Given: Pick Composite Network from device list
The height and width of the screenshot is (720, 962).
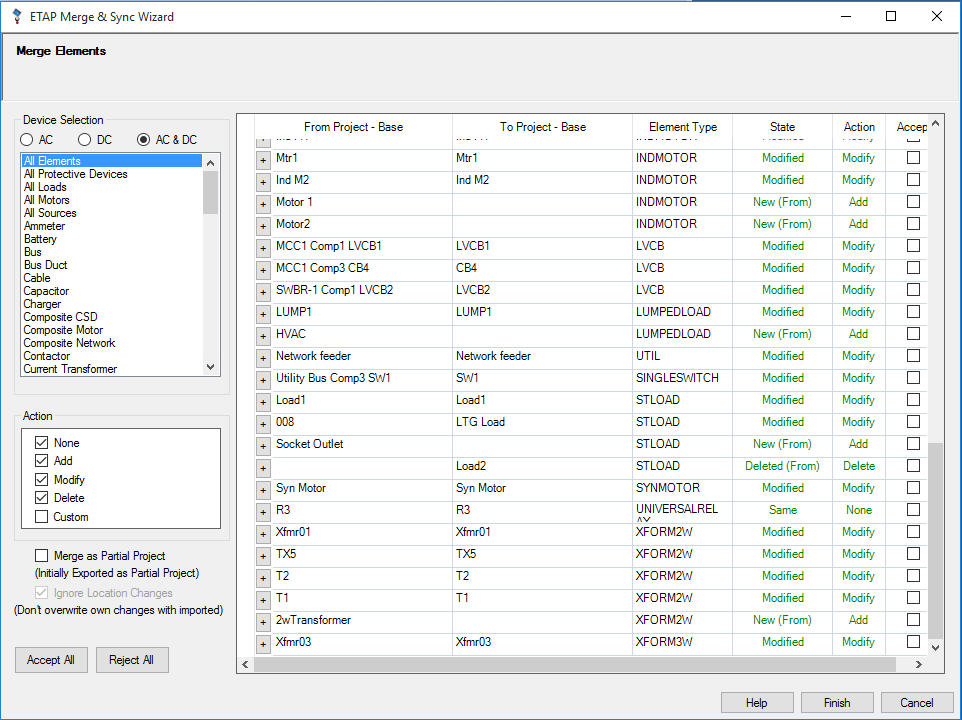Looking at the screenshot, I should pyautogui.click(x=112, y=343).
